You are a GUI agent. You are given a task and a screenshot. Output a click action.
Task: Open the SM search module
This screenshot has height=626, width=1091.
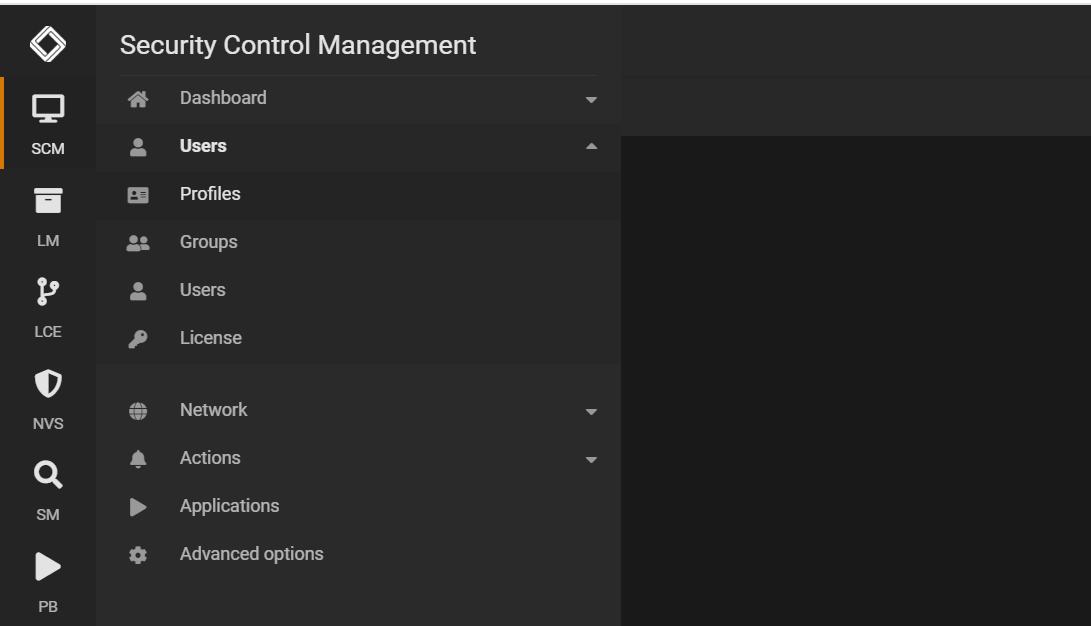tap(47, 474)
